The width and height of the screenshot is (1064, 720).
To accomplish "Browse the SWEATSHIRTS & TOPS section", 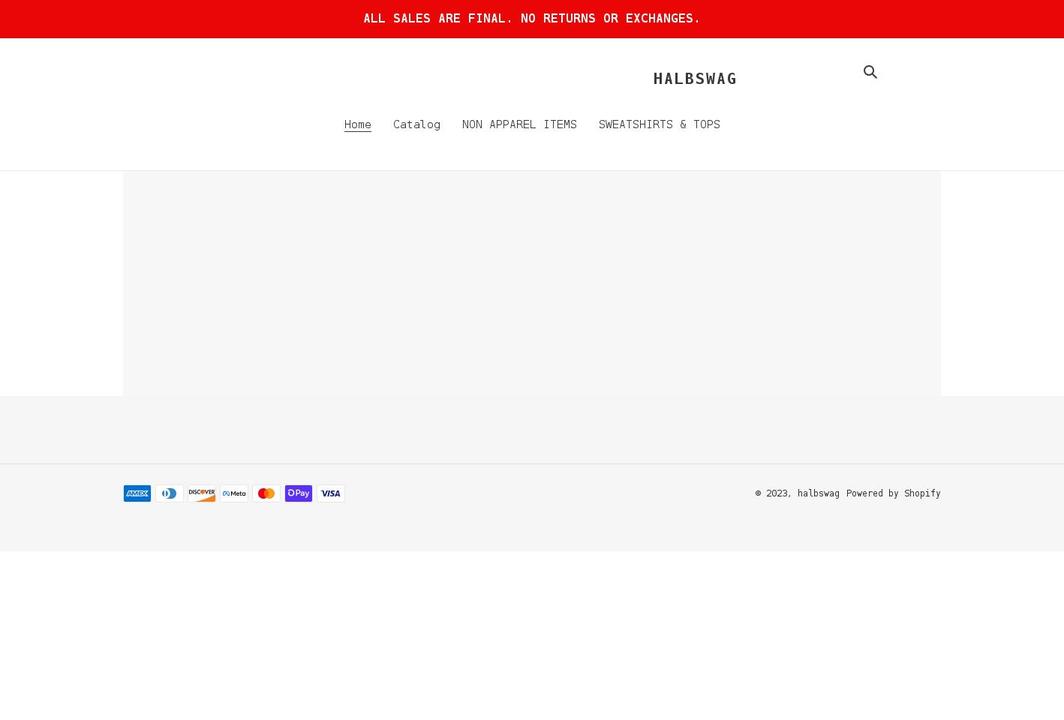I will pyautogui.click(x=659, y=124).
